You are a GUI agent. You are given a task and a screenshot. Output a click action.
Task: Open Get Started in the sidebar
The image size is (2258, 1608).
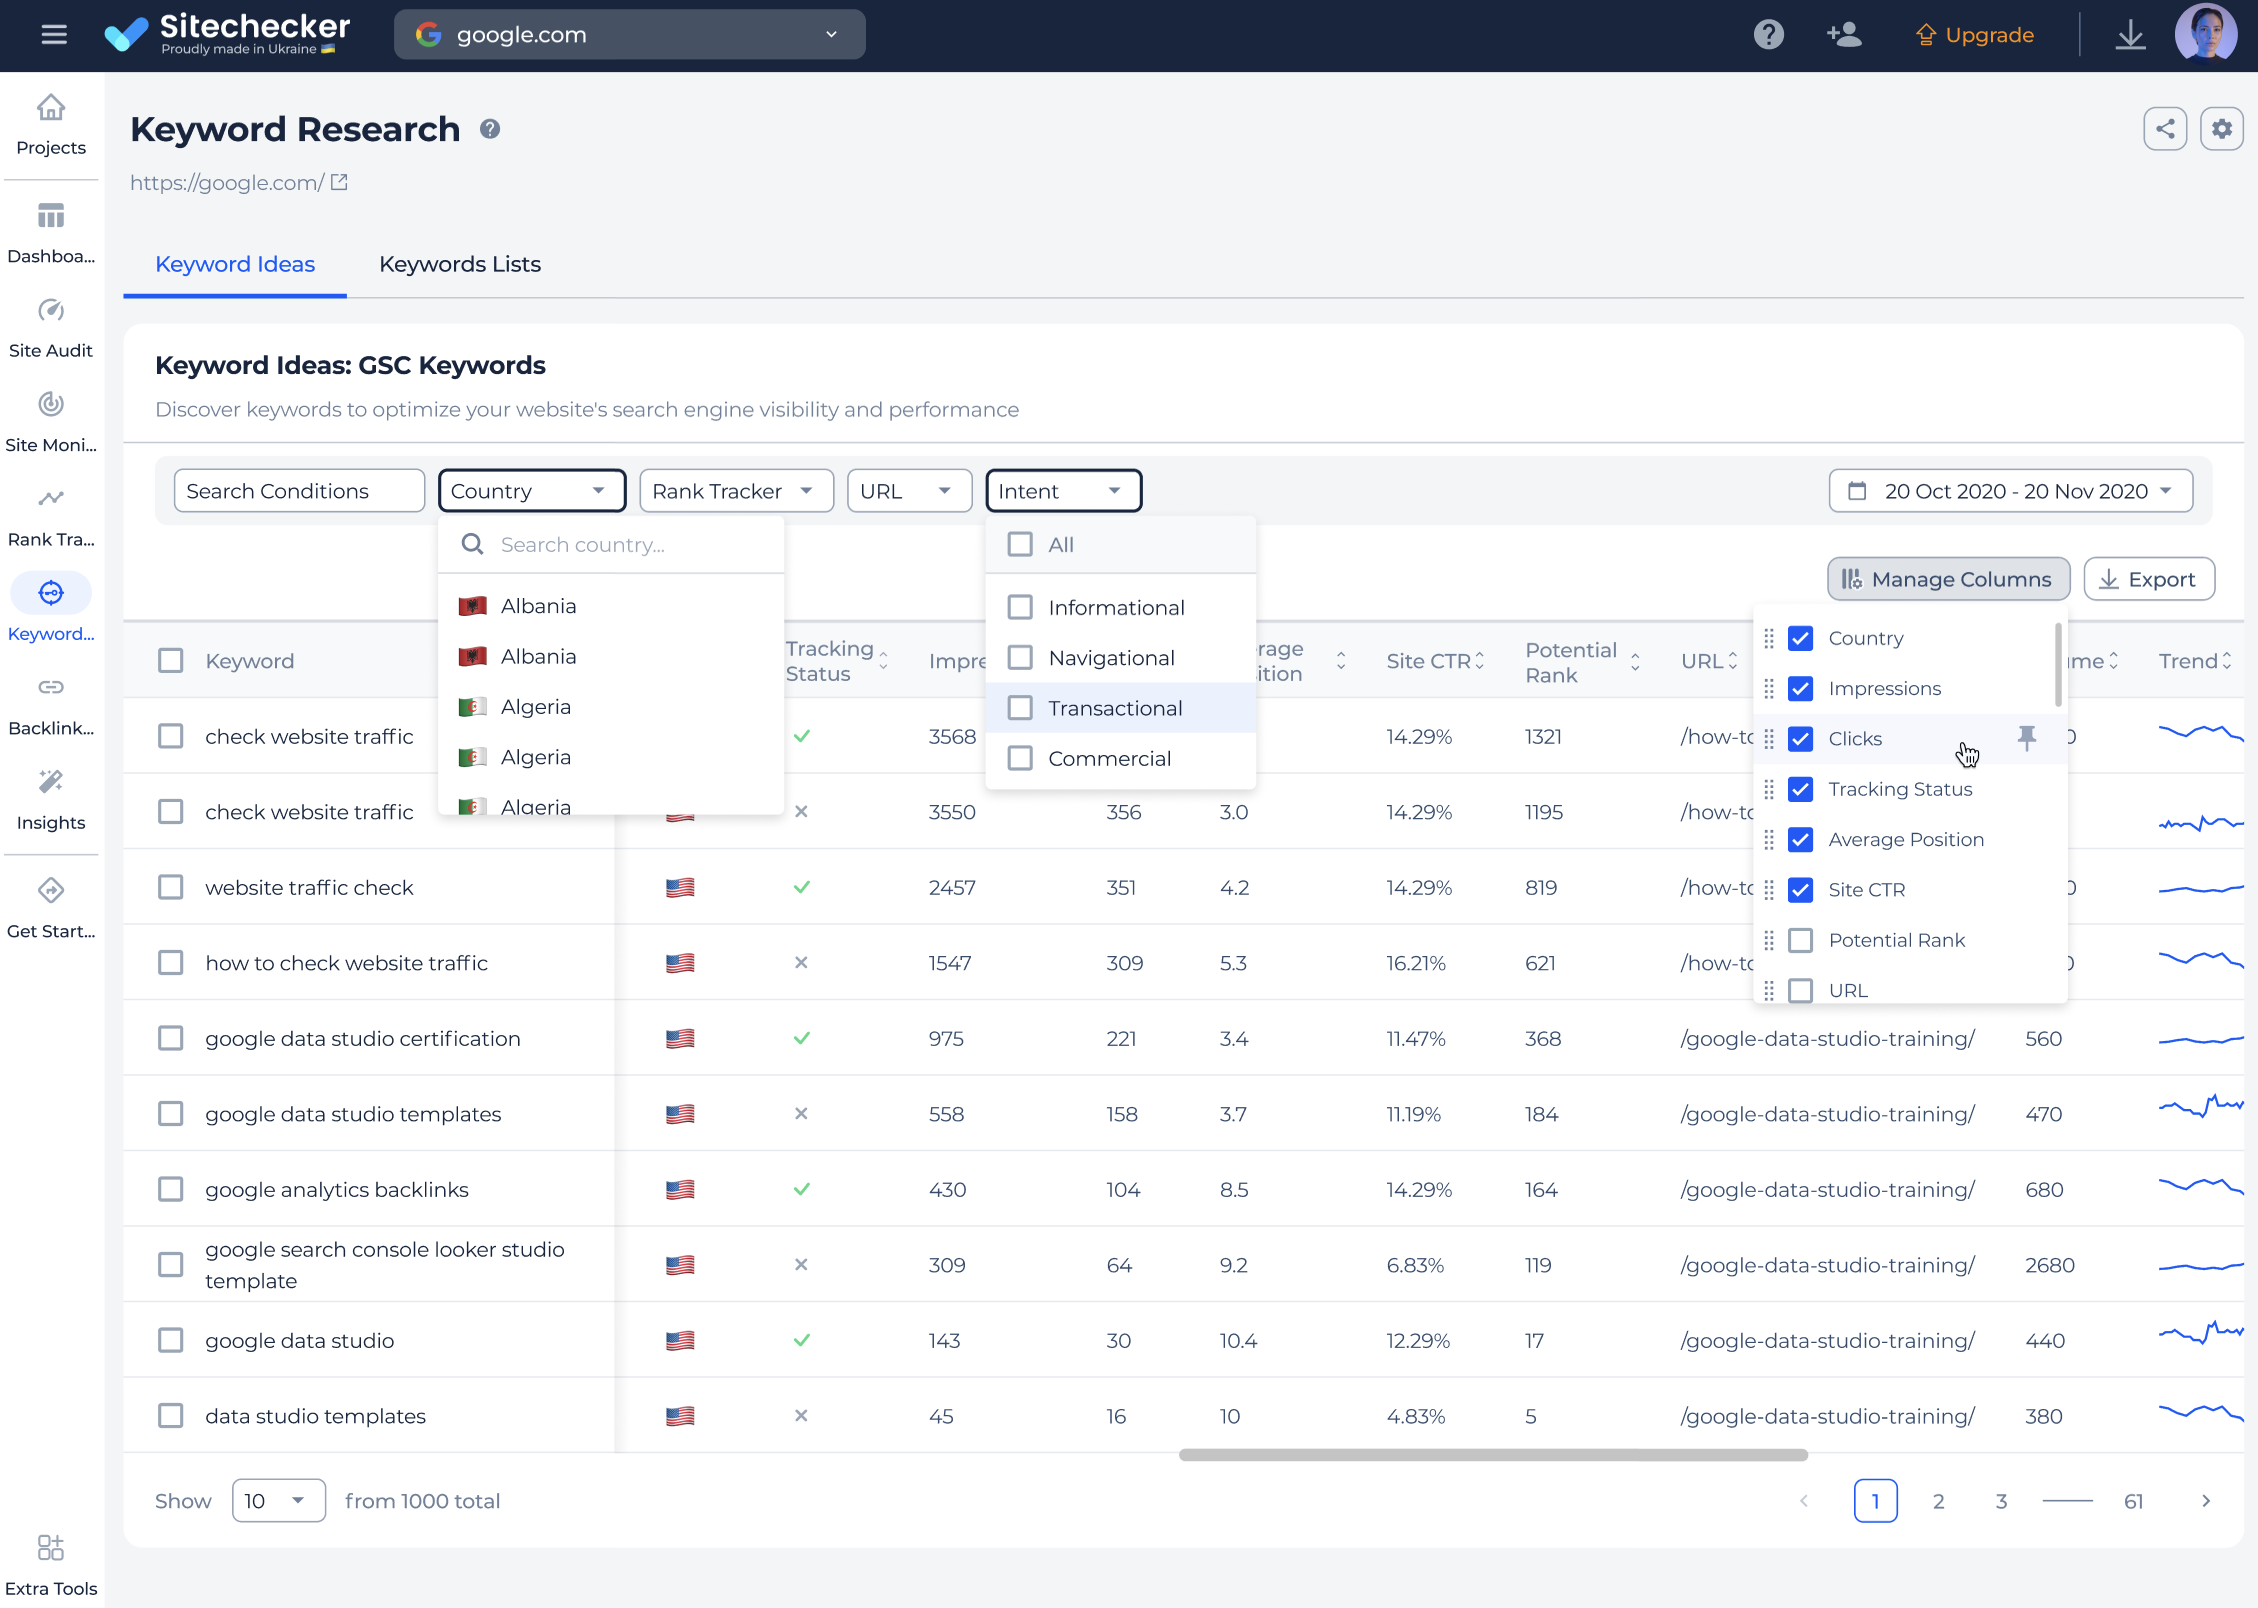[x=51, y=909]
